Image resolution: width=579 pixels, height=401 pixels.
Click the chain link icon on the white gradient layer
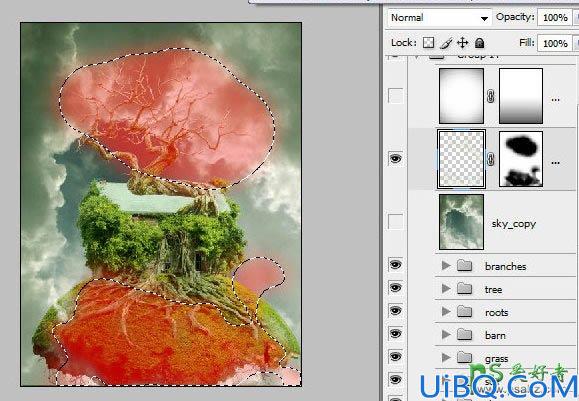click(x=491, y=97)
